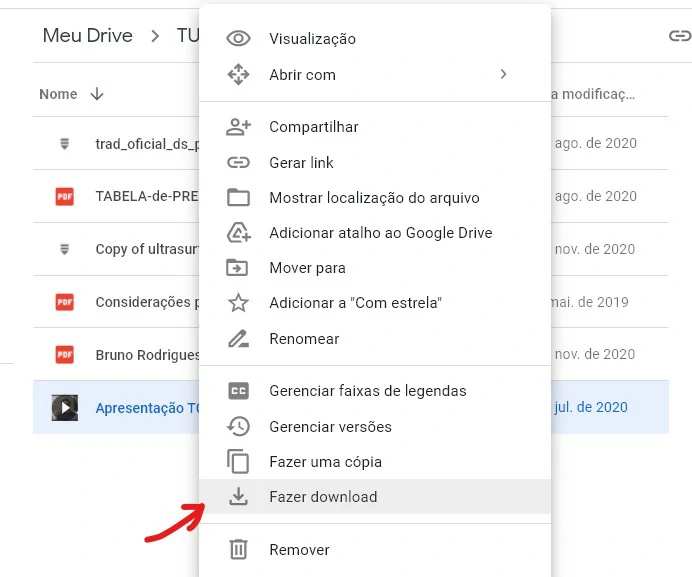Toggle sort direction arrow next to Nome
Viewport: 692px width, 577px height.
coord(97,94)
